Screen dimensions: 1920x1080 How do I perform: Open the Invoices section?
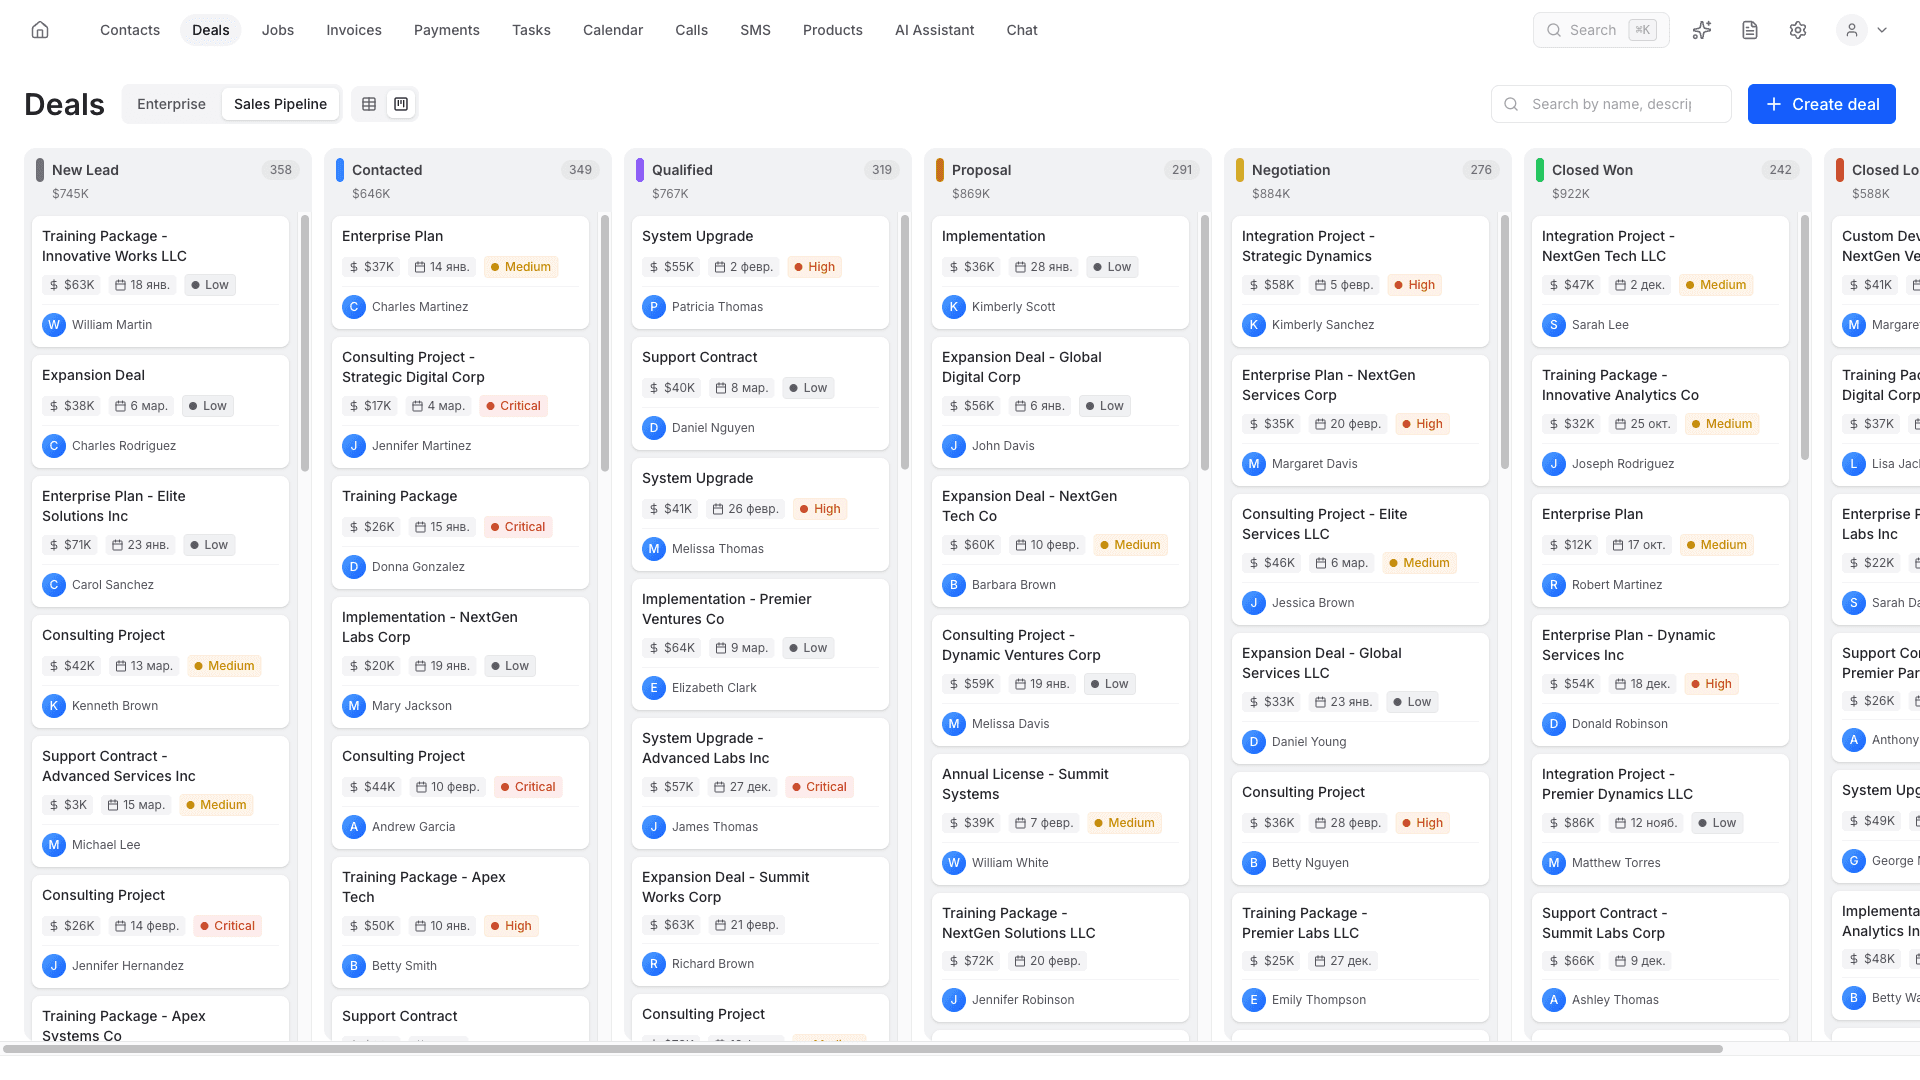[353, 30]
